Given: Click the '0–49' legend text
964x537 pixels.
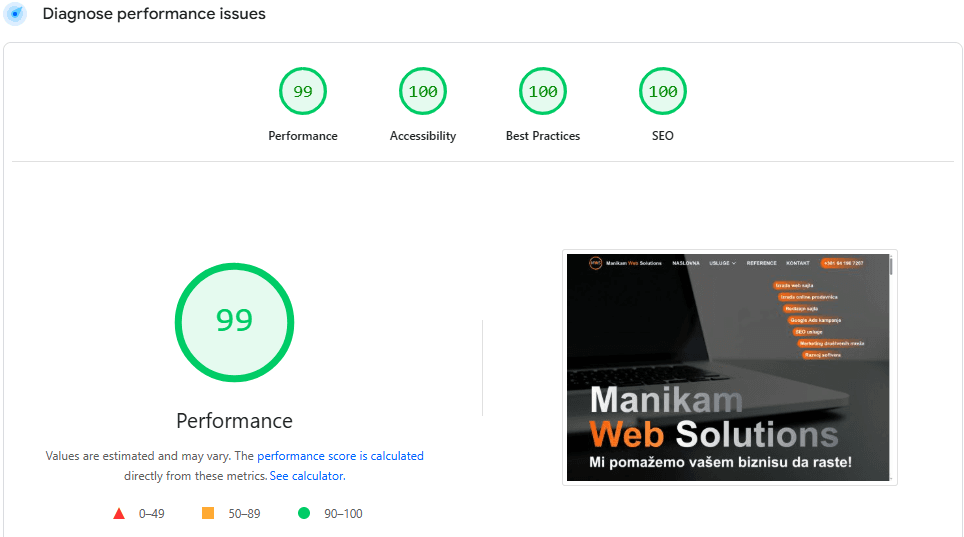Looking at the screenshot, I should [x=151, y=514].
